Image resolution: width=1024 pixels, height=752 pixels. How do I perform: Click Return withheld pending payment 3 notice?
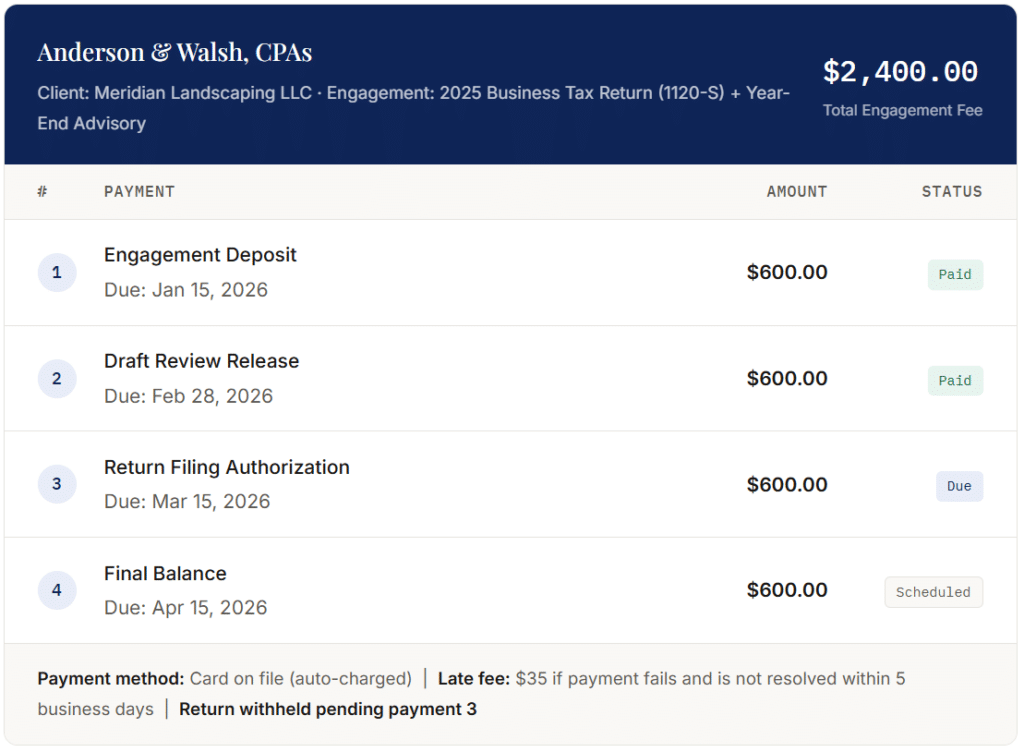pos(328,709)
